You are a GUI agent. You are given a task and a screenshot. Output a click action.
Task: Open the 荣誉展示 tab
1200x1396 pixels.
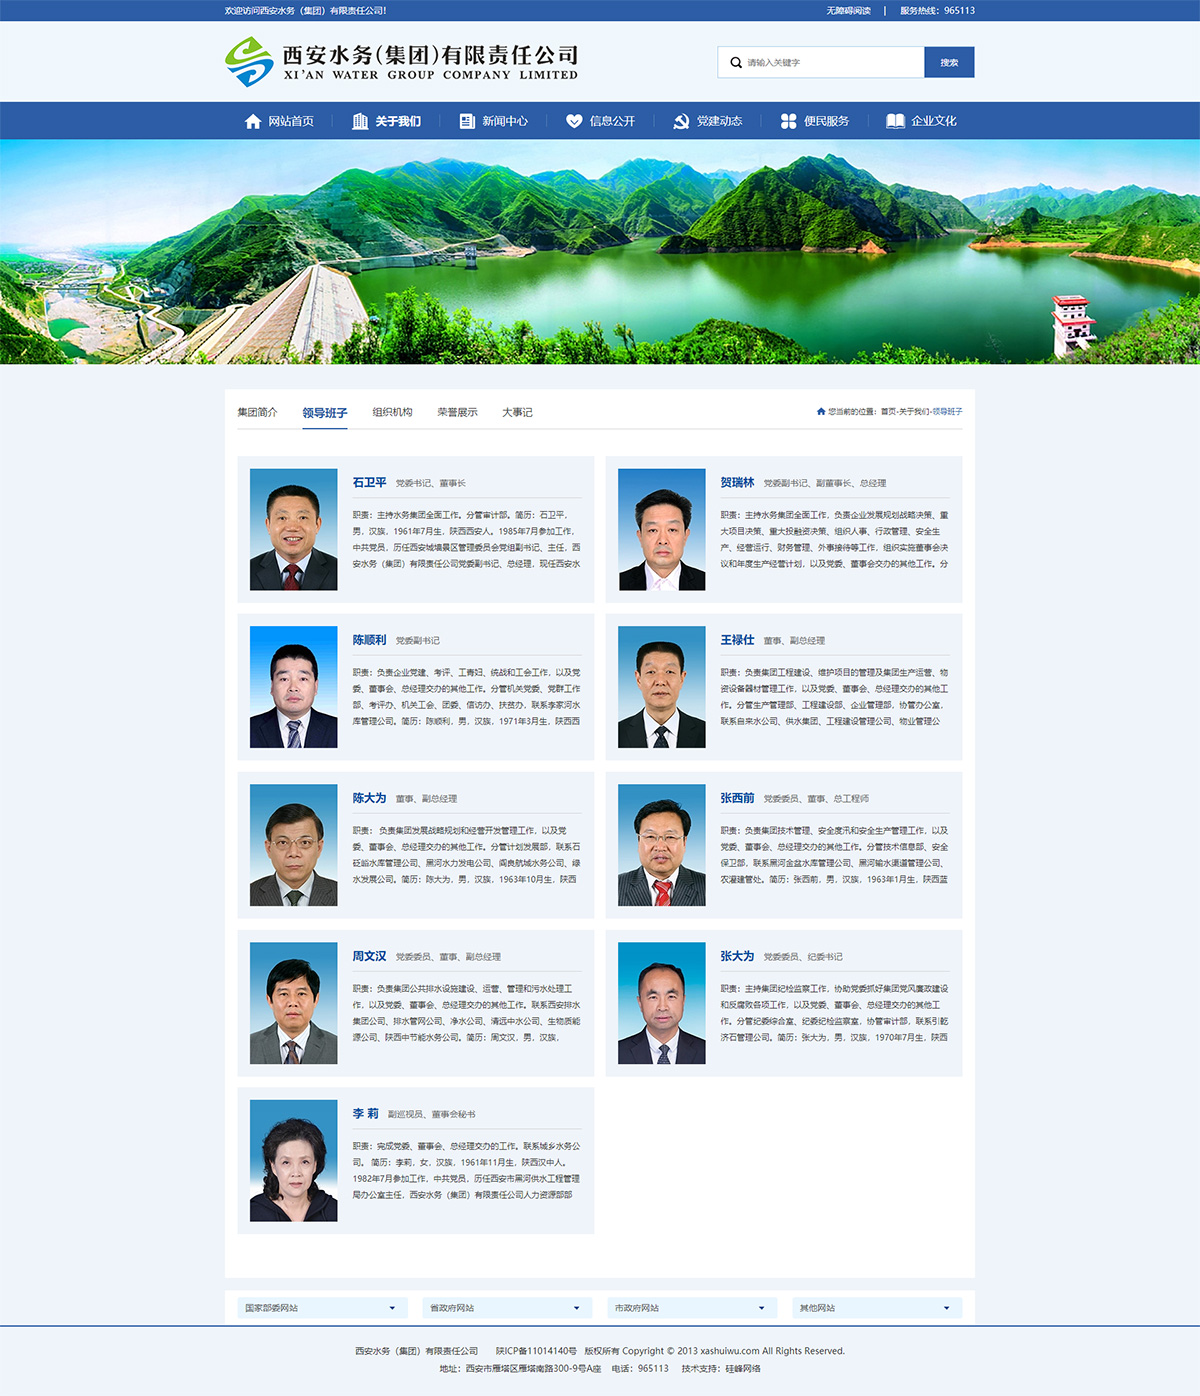pos(457,412)
